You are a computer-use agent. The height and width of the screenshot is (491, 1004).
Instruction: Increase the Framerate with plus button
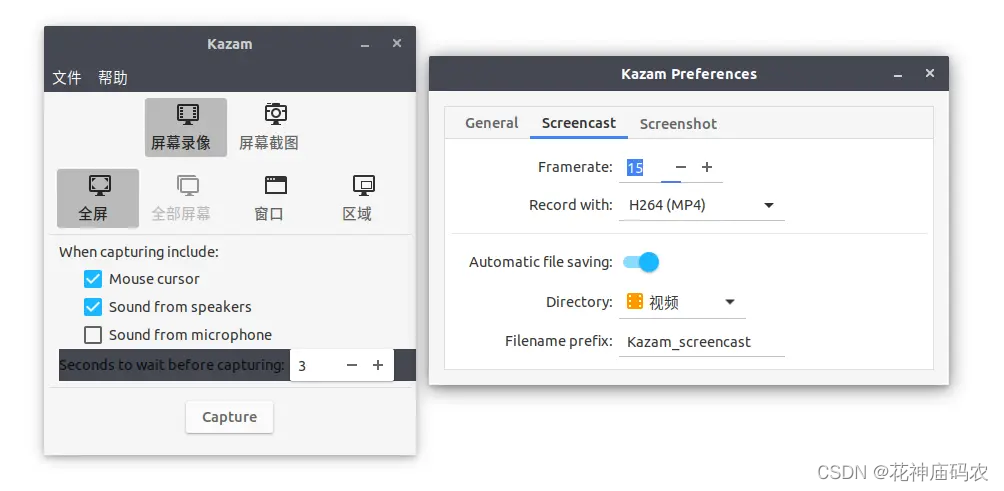[x=707, y=167]
